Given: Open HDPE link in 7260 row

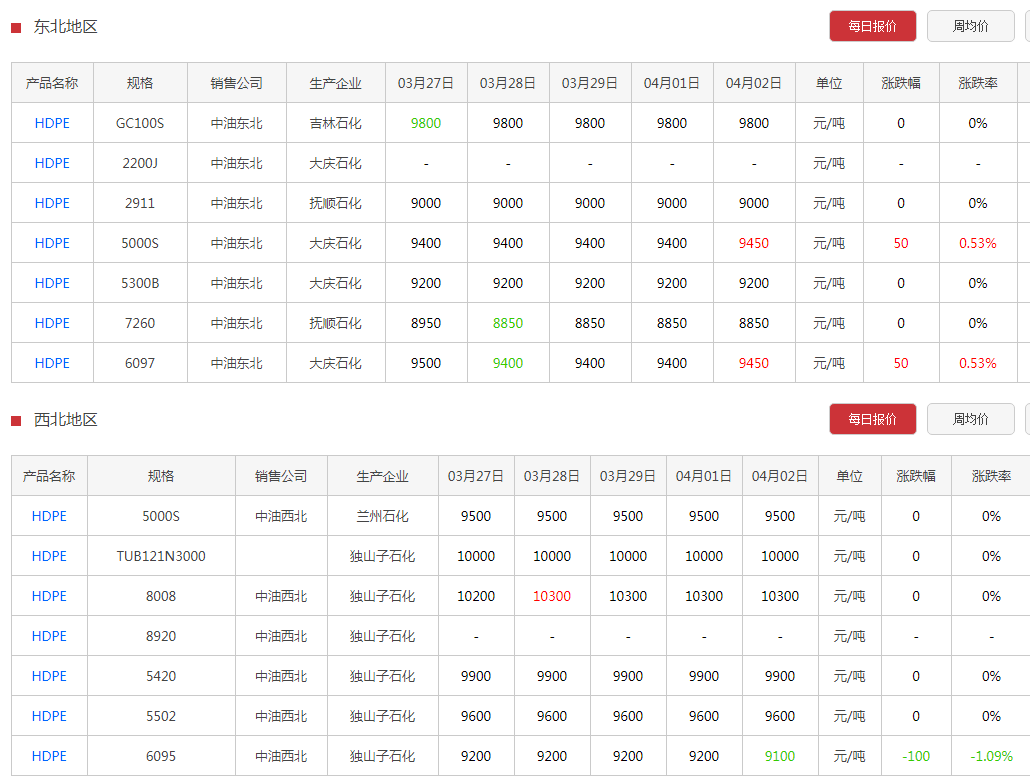Looking at the screenshot, I should tap(52, 323).
